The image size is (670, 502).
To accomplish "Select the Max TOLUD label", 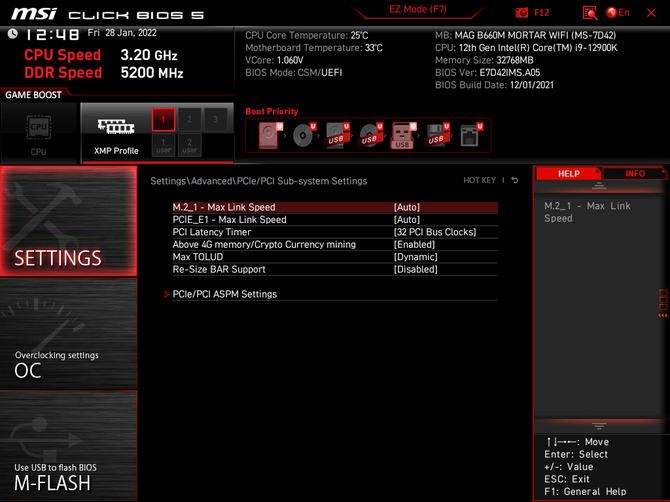I will tap(198, 257).
